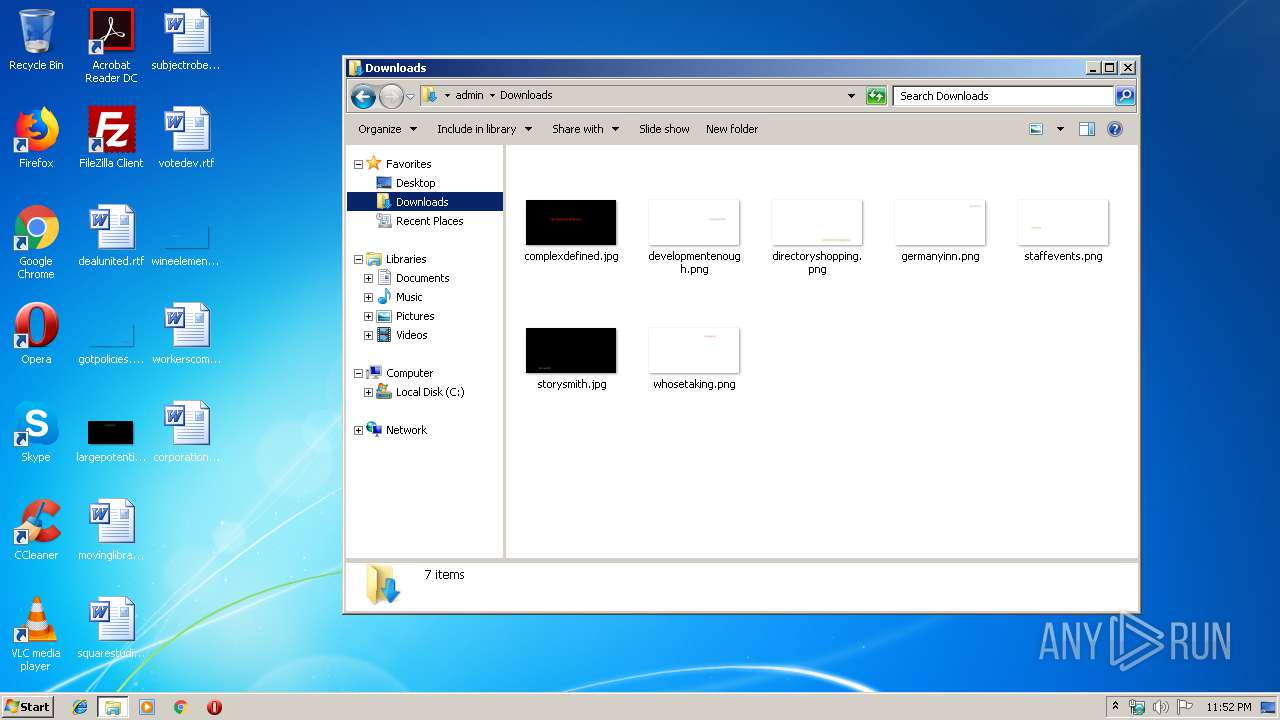Create a New folder

[732, 129]
